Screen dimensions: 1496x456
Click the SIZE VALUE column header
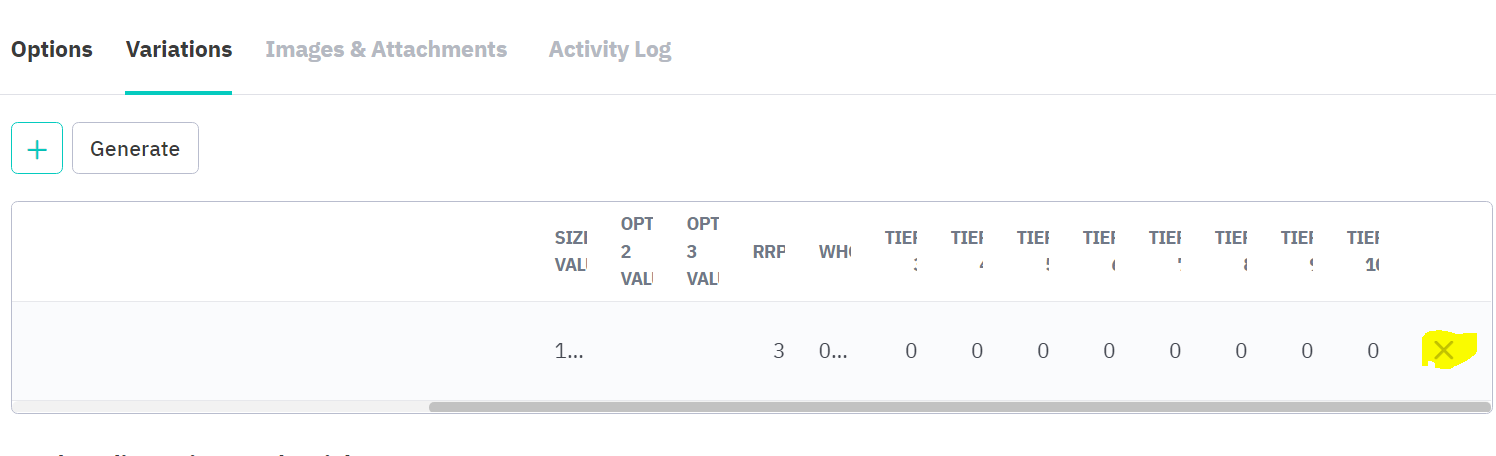click(570, 252)
